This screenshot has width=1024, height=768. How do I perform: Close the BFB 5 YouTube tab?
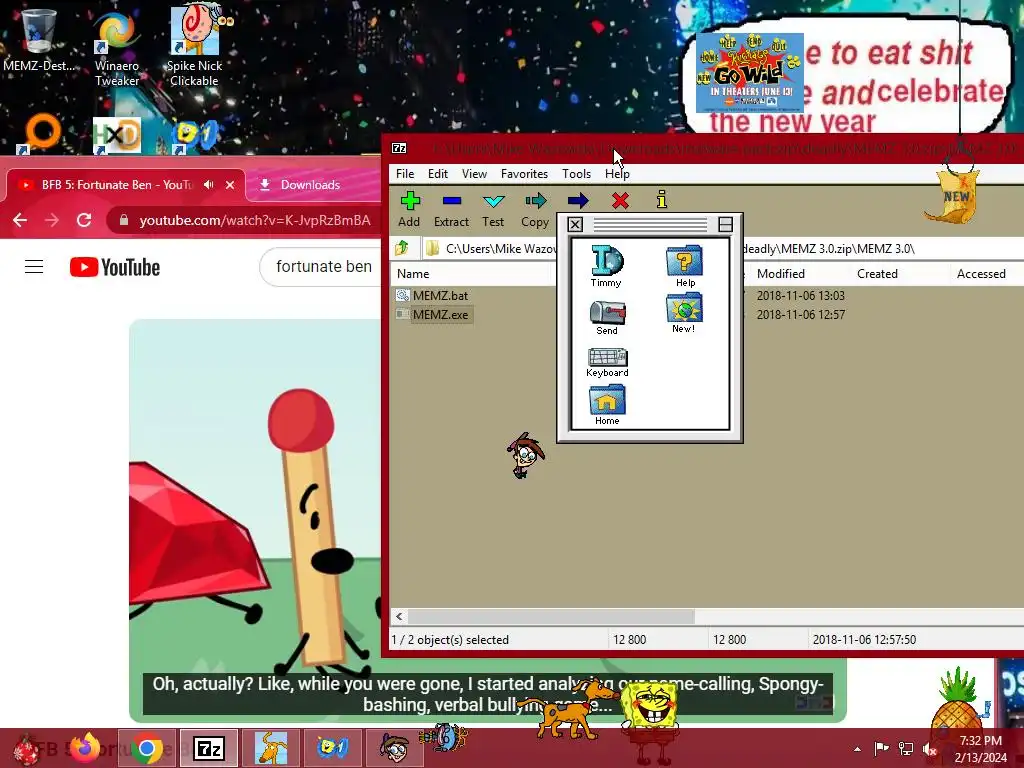[x=230, y=185]
